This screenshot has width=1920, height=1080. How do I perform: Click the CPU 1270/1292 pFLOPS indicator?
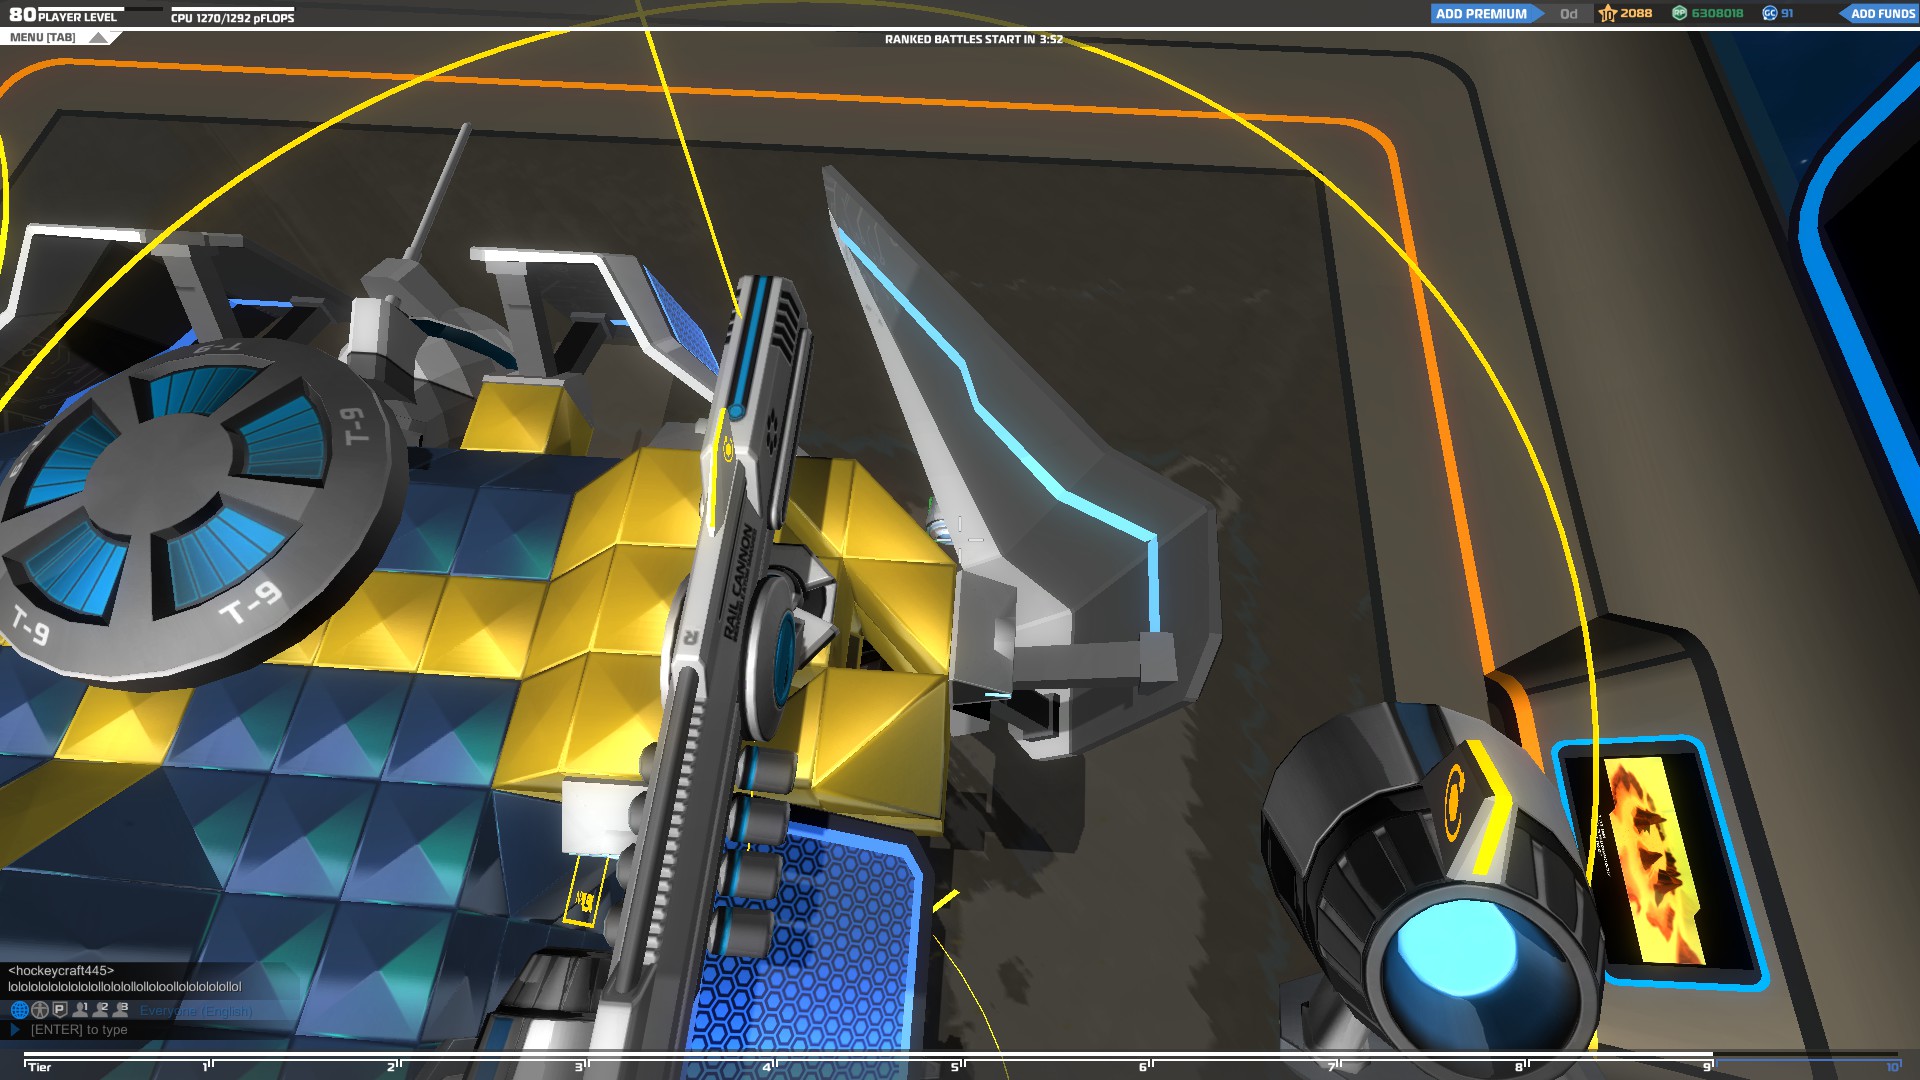coord(232,18)
